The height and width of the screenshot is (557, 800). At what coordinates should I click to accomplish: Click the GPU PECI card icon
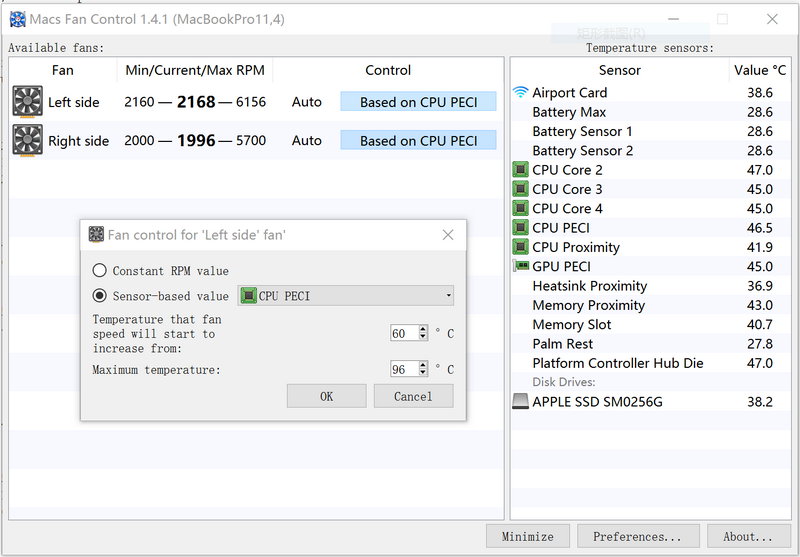click(520, 267)
